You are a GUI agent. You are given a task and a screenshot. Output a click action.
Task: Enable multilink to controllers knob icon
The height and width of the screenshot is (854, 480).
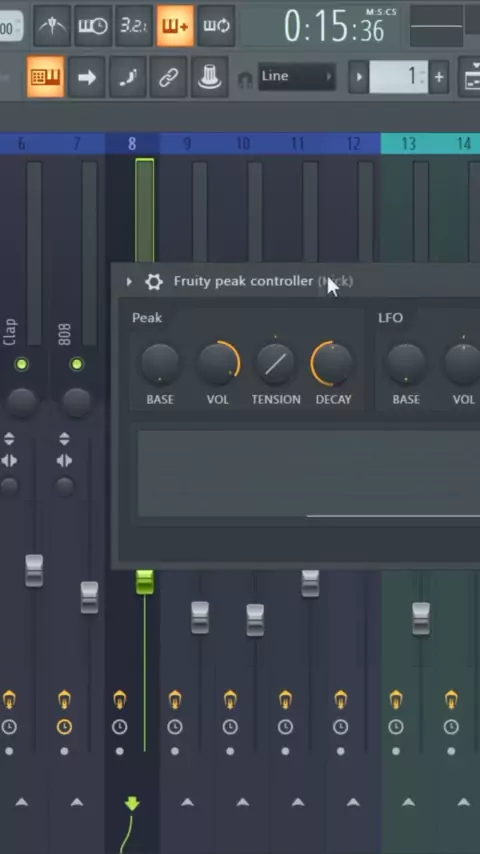(209, 77)
